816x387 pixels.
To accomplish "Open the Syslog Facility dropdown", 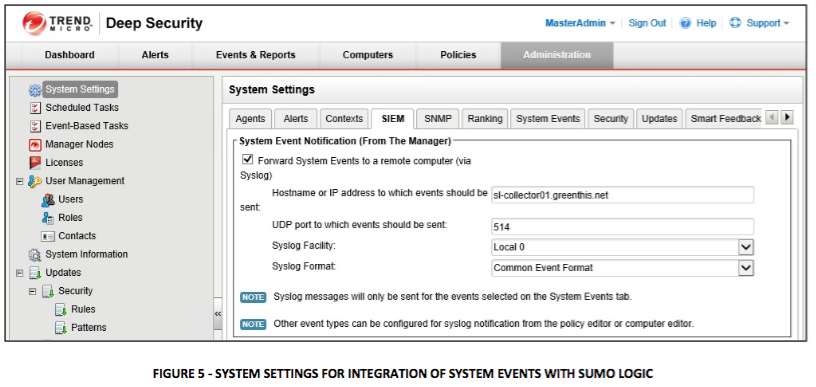I will click(x=746, y=247).
